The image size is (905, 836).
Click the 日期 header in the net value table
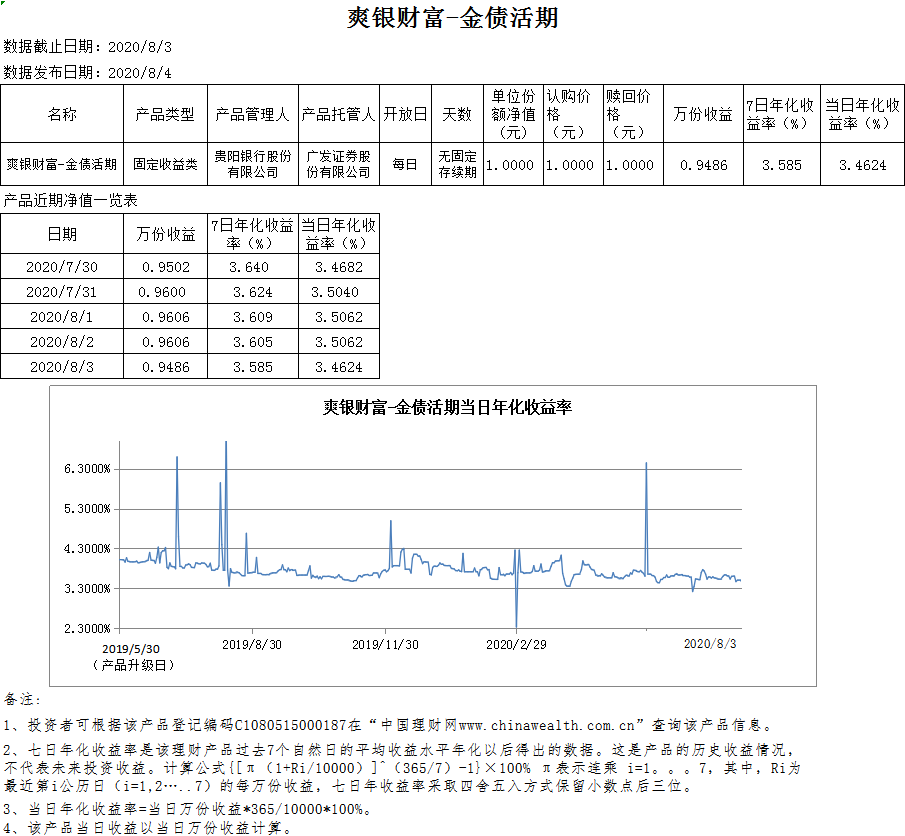pos(62,234)
